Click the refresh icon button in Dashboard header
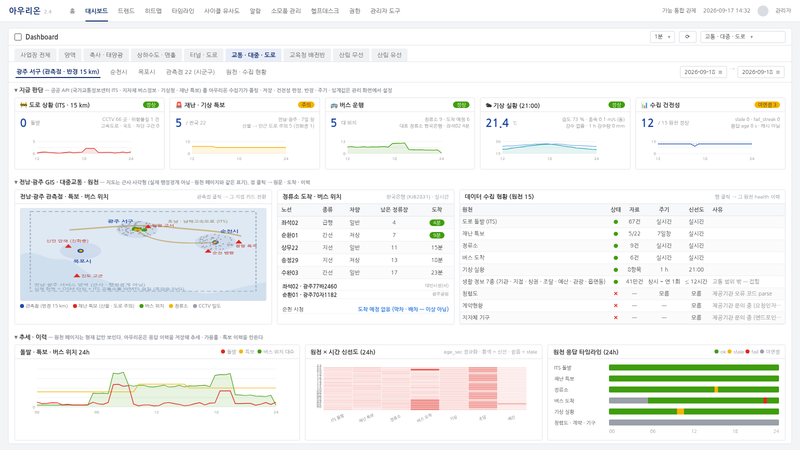Screen dimensions: 800x450 click(687, 37)
